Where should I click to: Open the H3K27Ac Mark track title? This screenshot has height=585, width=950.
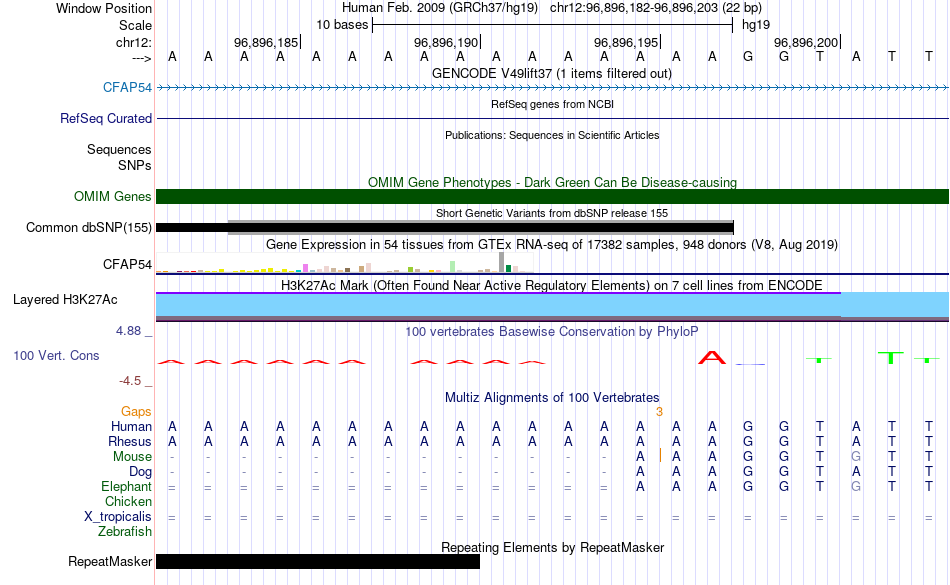tap(552, 285)
